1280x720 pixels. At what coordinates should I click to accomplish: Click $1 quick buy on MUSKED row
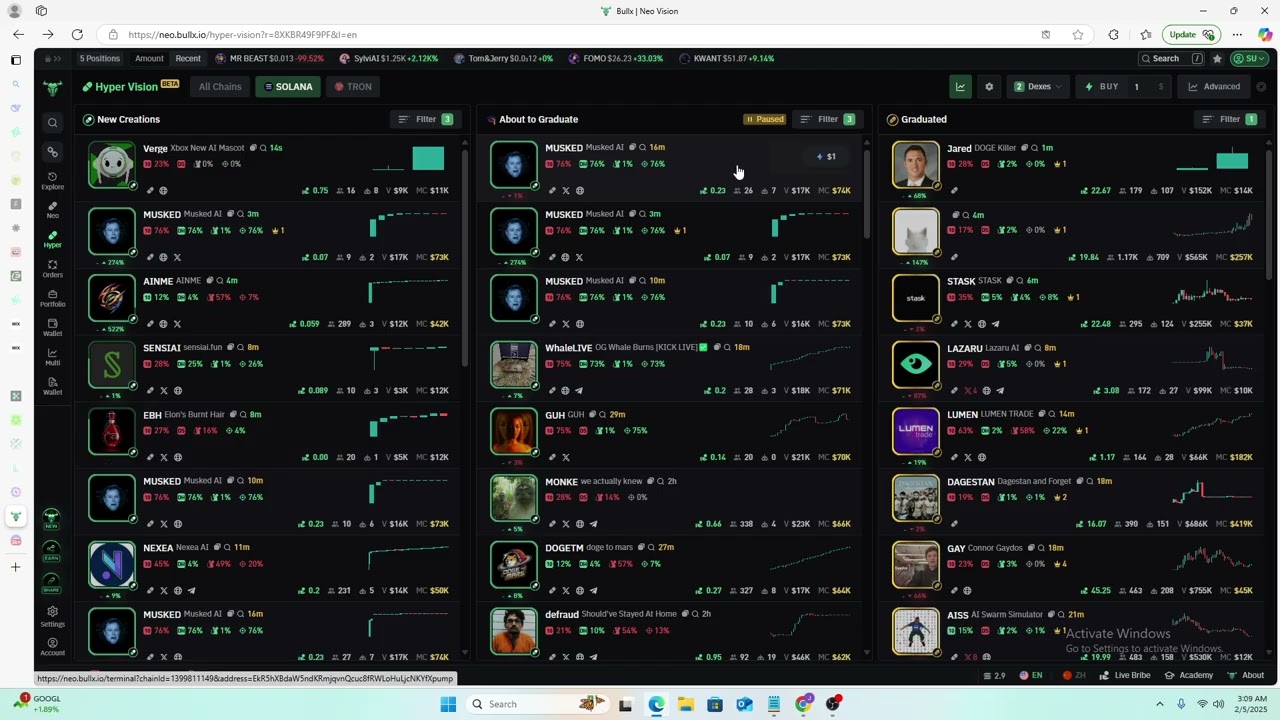point(826,157)
